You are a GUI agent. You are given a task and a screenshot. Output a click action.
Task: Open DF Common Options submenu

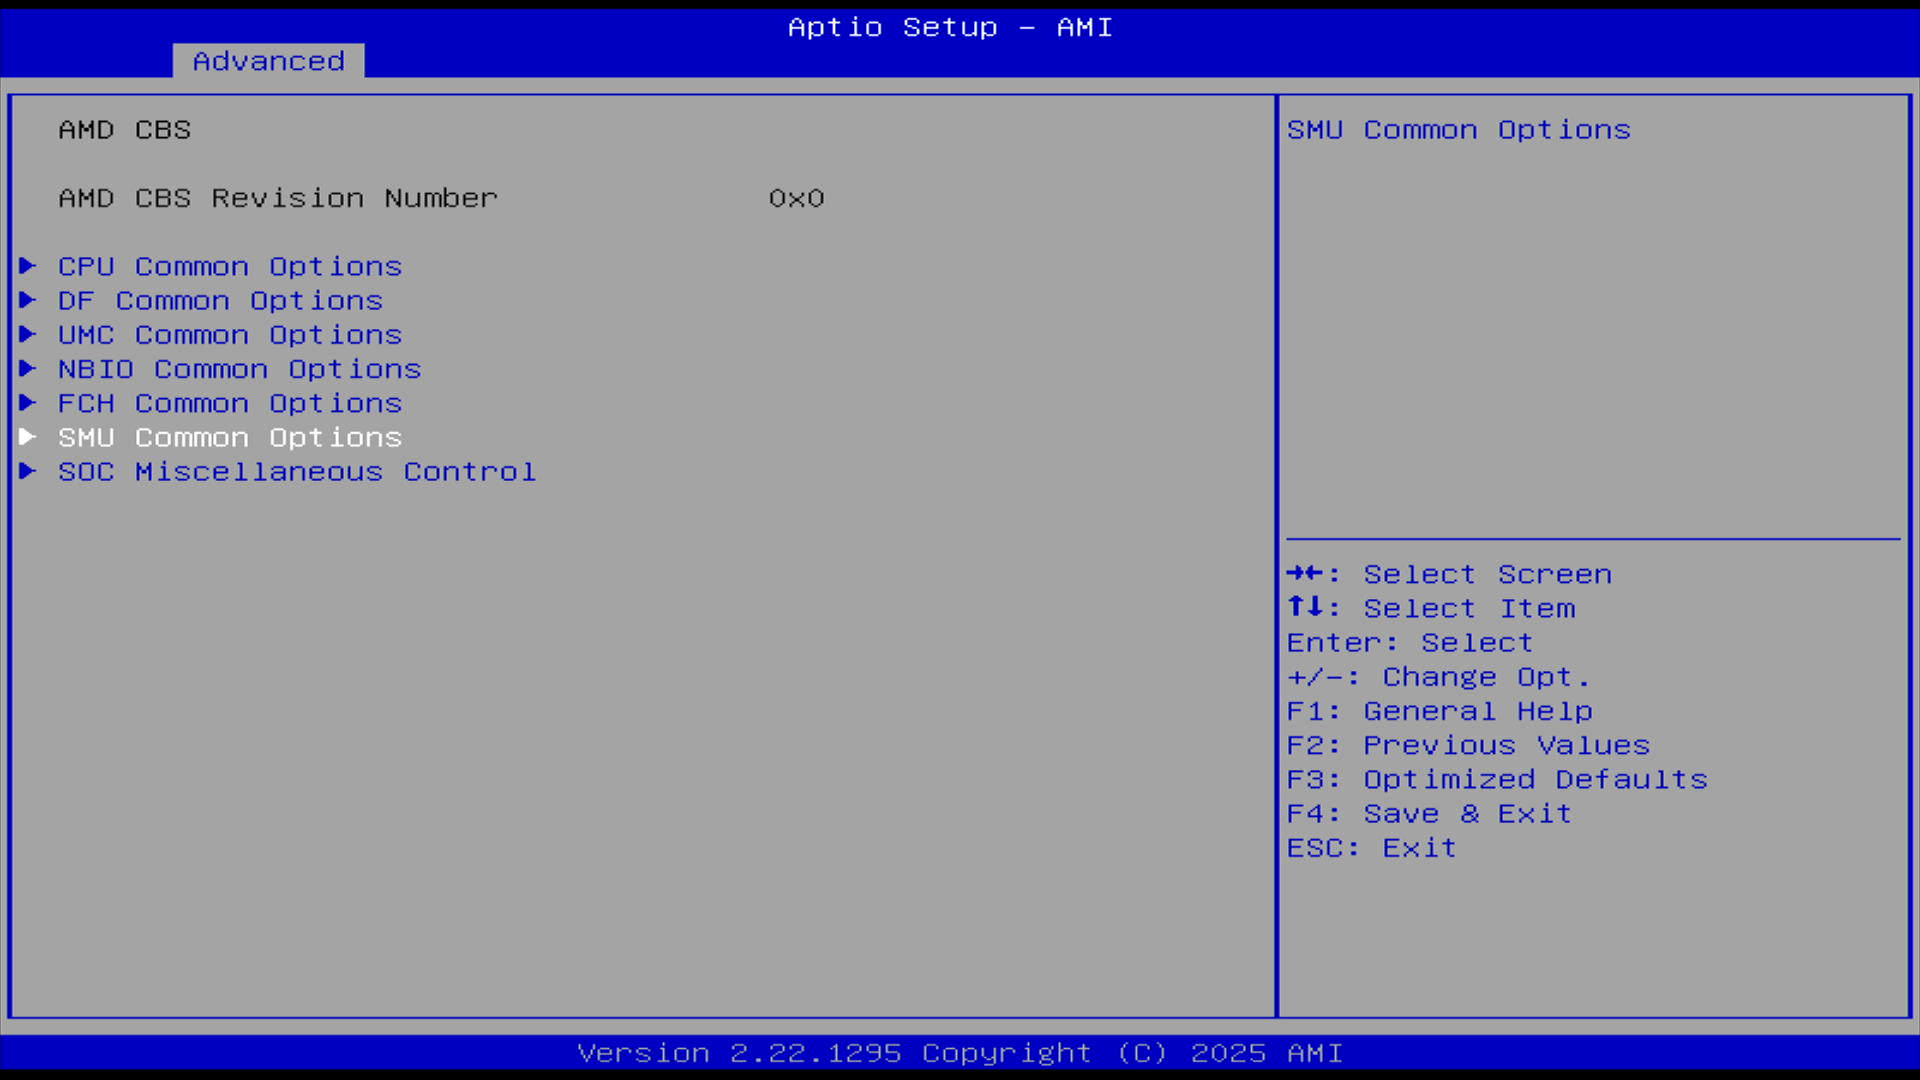coord(220,301)
